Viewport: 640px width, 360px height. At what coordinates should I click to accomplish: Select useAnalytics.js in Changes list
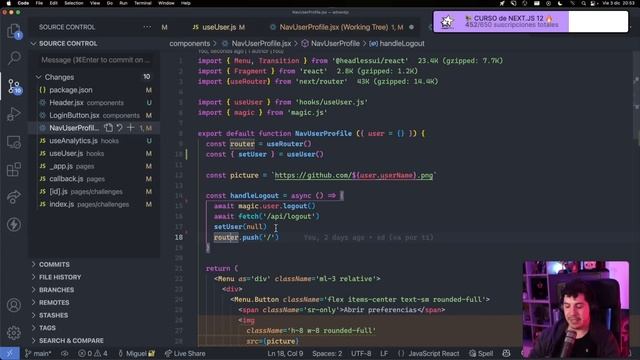[94, 140]
